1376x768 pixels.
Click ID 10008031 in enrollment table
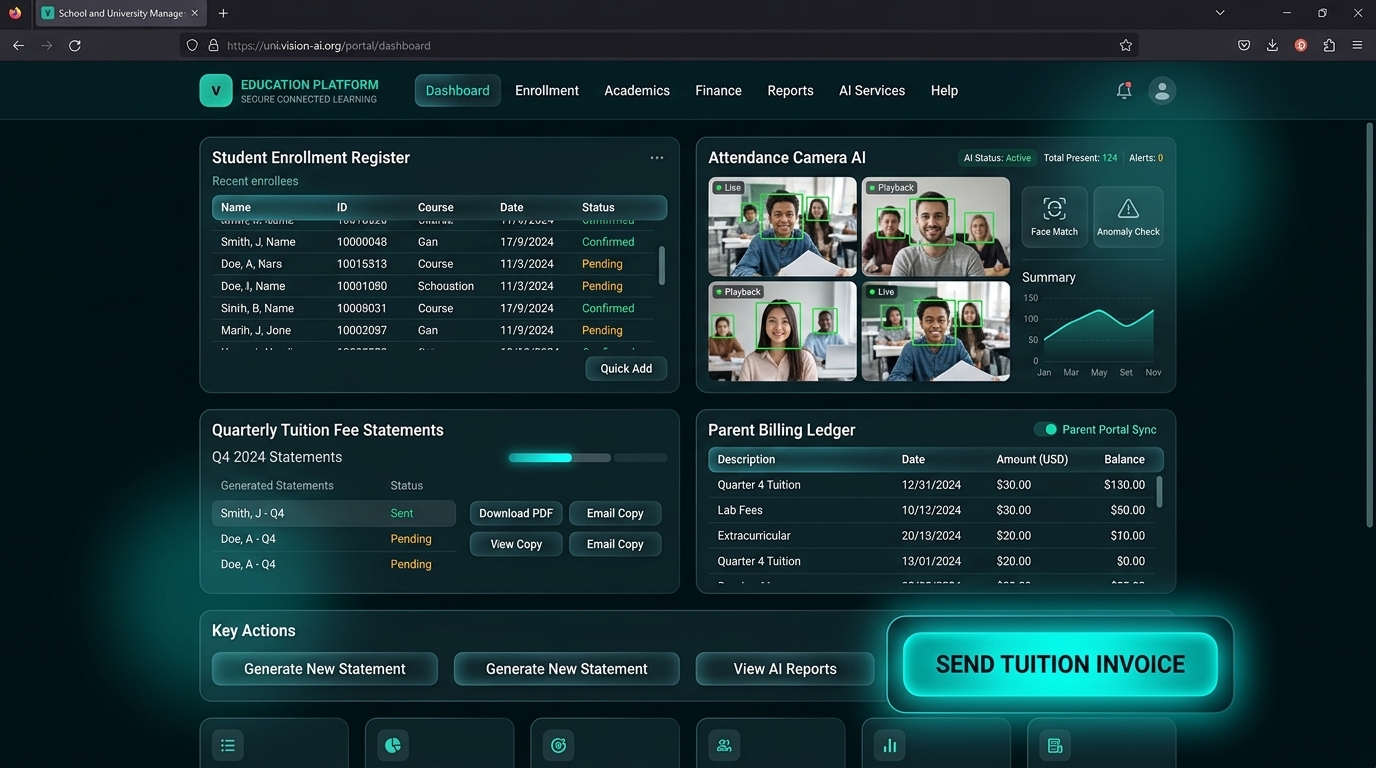[x=362, y=308]
